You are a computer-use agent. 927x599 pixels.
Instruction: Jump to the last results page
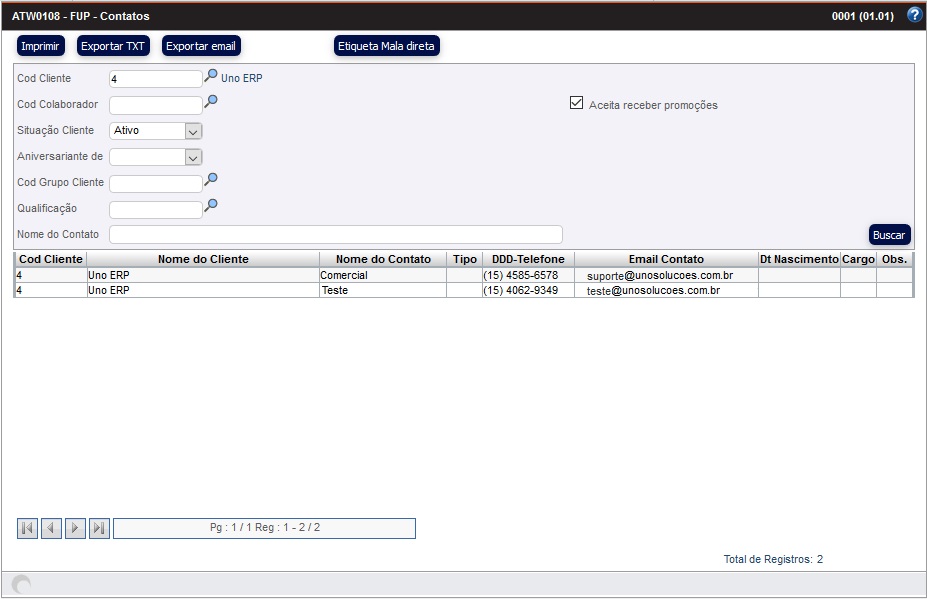pos(99,528)
